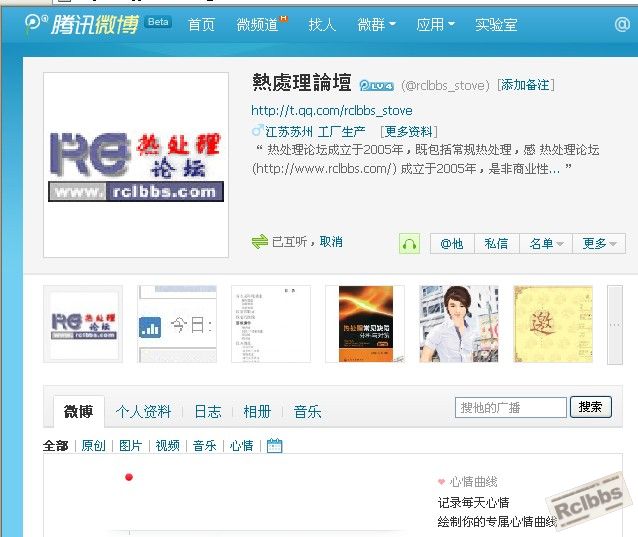
Task: Click the 搜索 search button
Action: click(x=591, y=407)
